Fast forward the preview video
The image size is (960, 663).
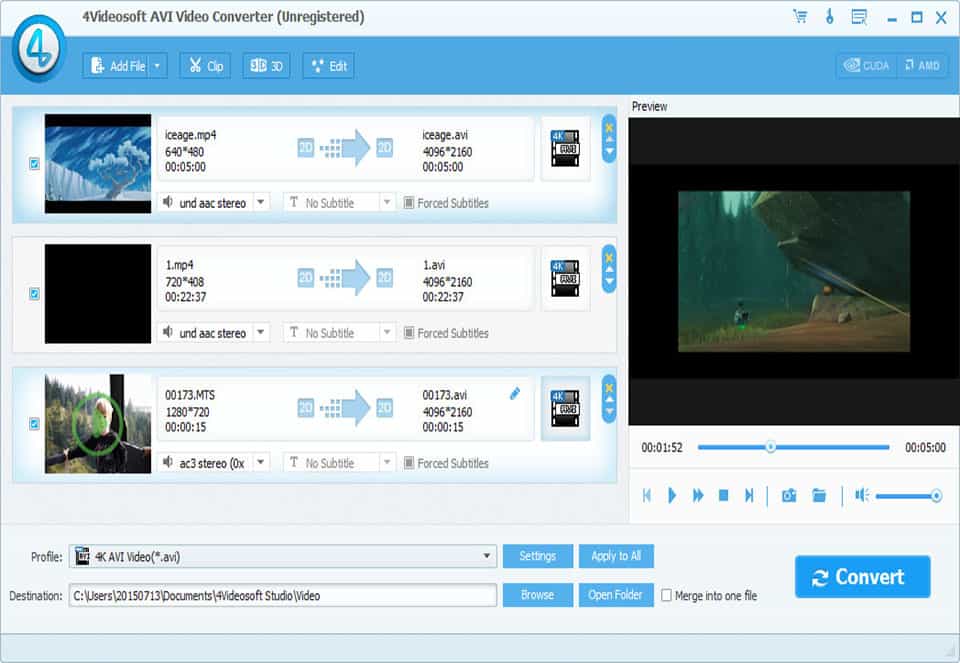pyautogui.click(x=698, y=495)
